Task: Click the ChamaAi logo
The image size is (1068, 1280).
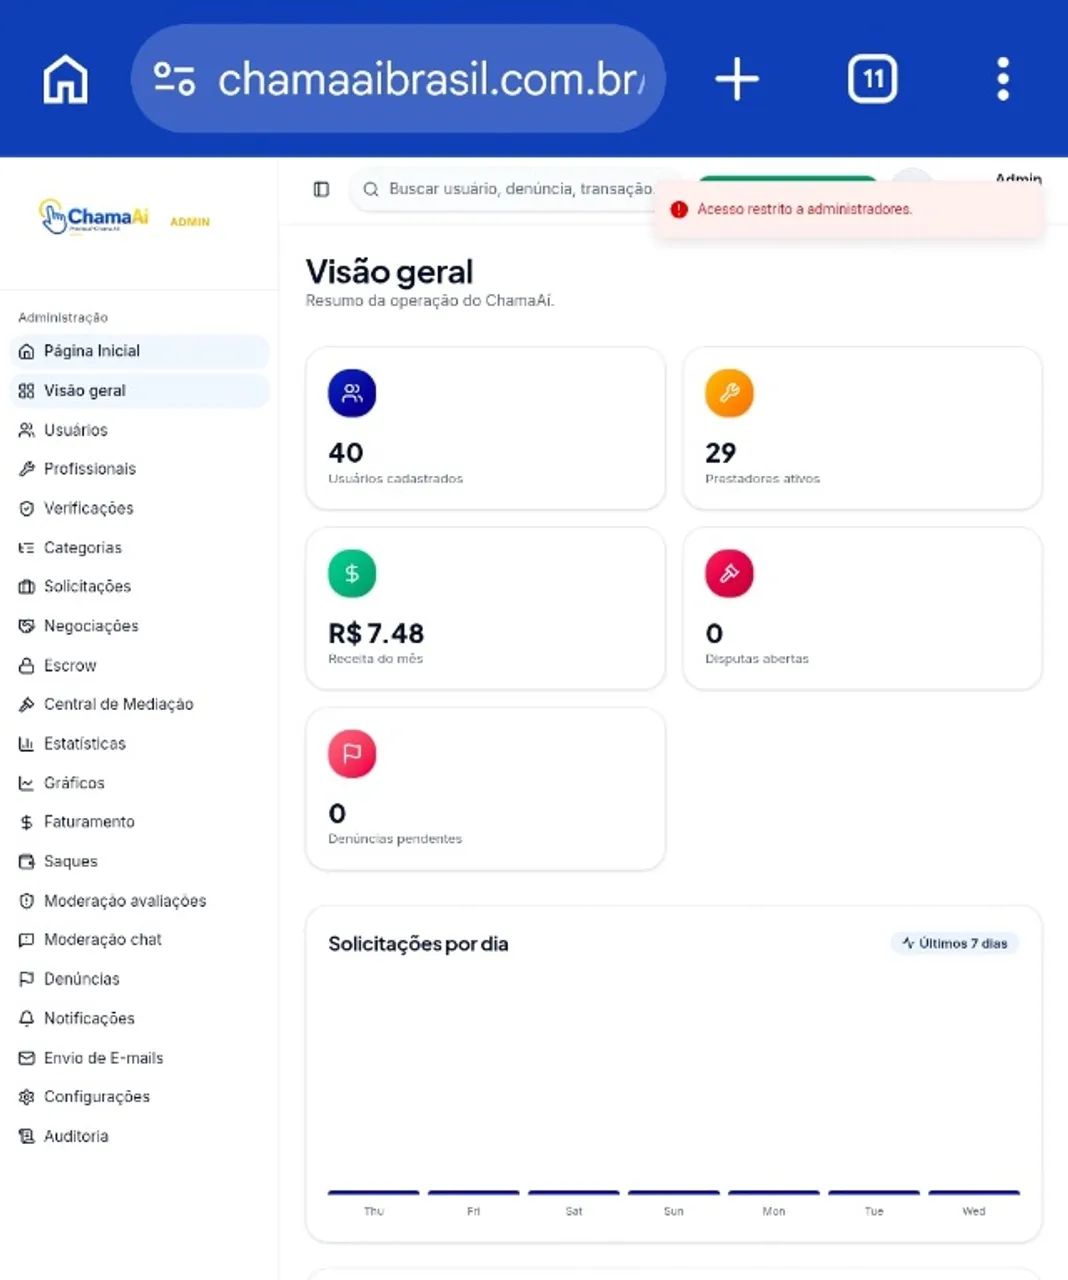Action: (93, 216)
